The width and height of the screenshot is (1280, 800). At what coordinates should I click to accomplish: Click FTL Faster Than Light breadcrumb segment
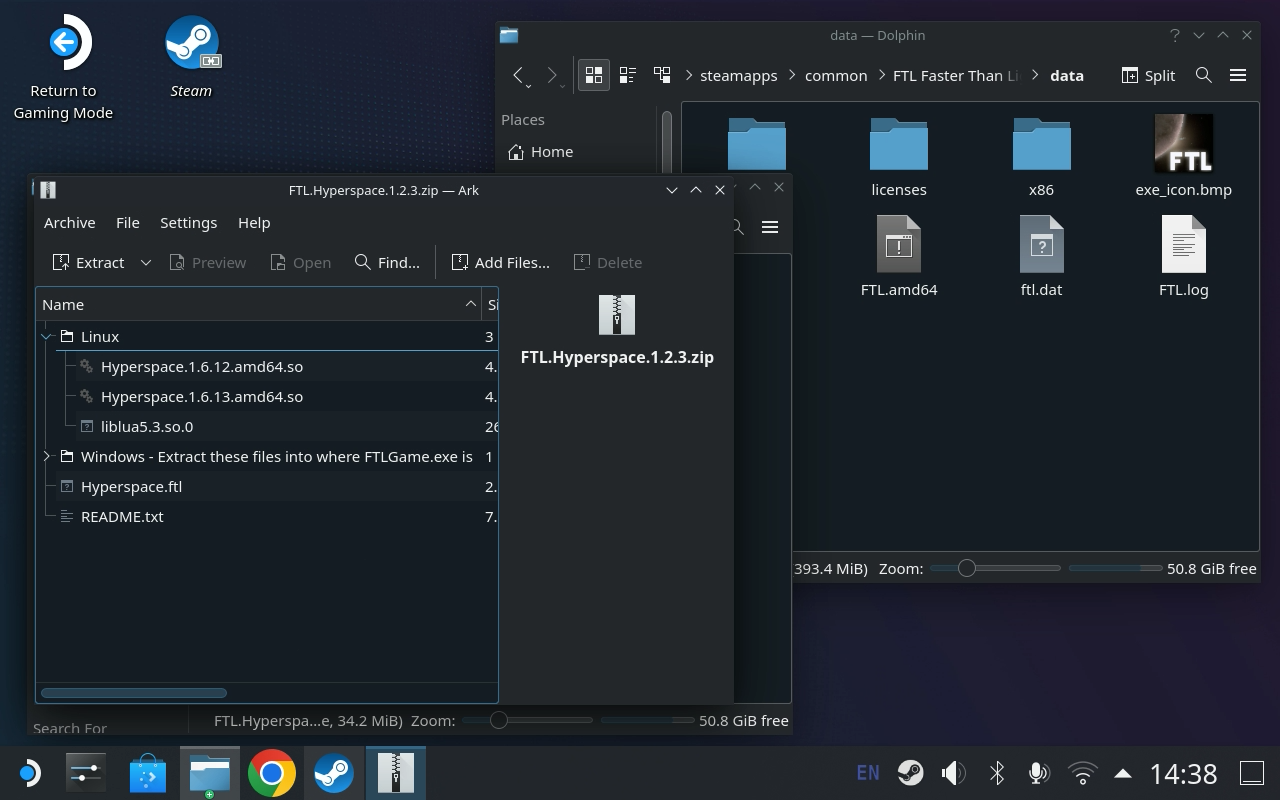956,75
